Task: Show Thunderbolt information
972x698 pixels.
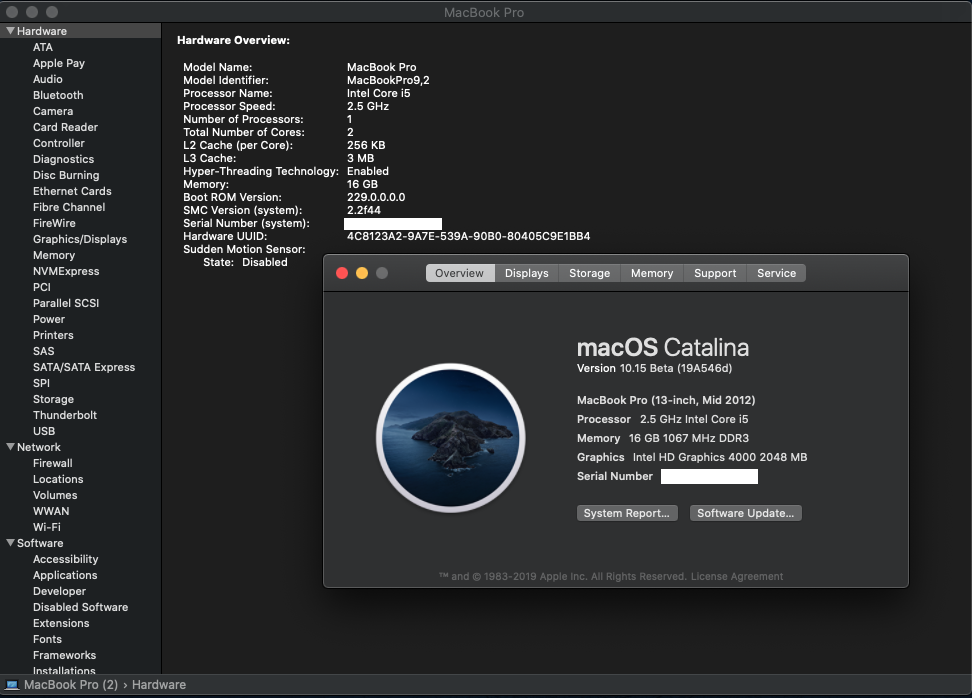Action: 65,415
